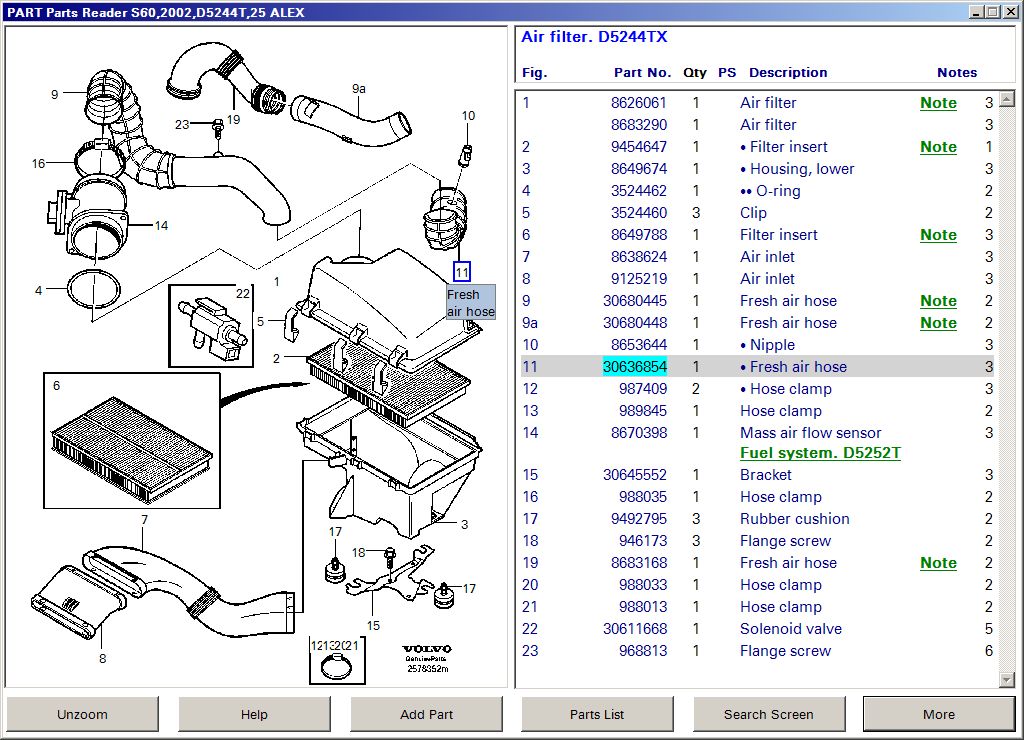Viewport: 1024px width, 740px height.
Task: Click the Add Part button
Action: coord(426,714)
